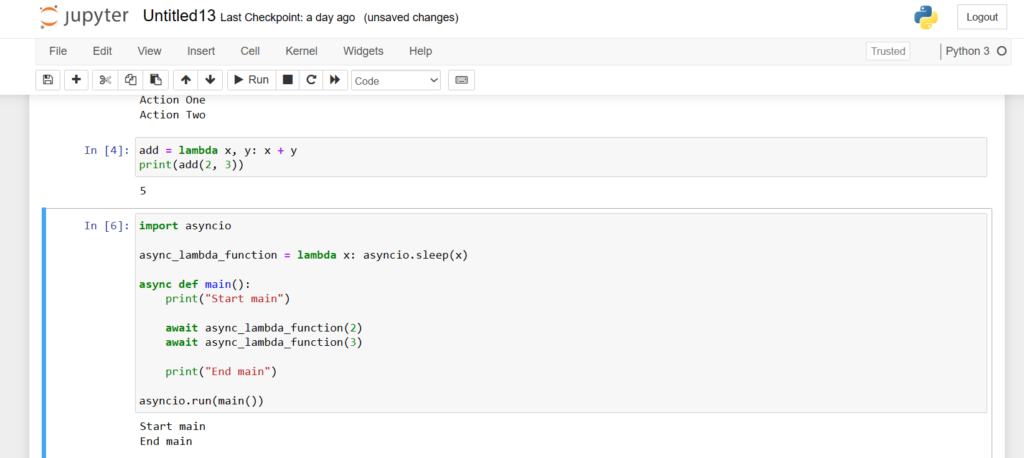Viewport: 1024px width, 458px height.
Task: Open the Insert menu
Action: (x=201, y=51)
